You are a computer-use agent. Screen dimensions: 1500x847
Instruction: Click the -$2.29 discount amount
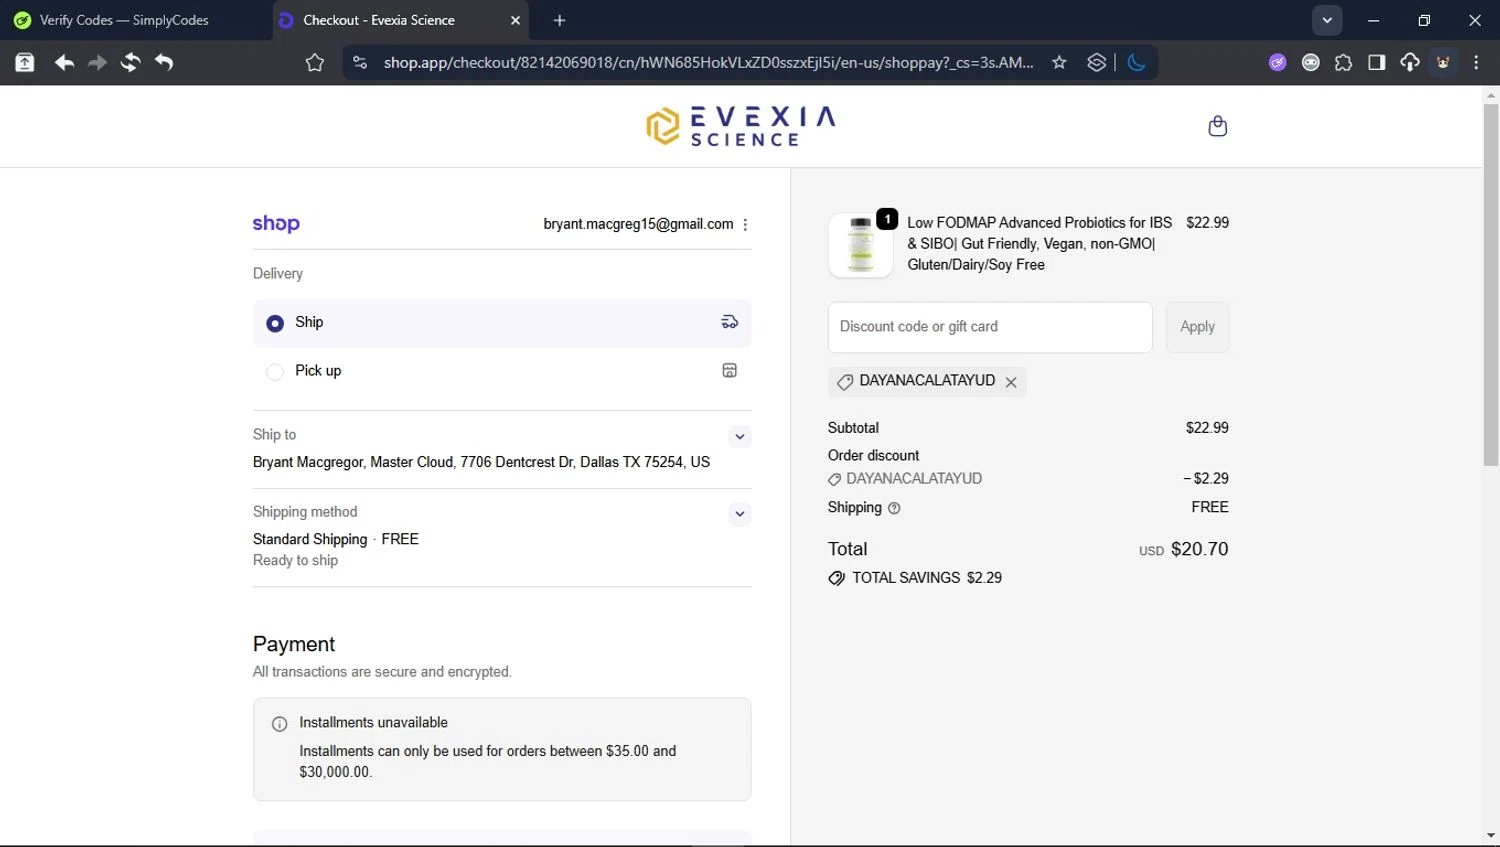pos(1206,479)
